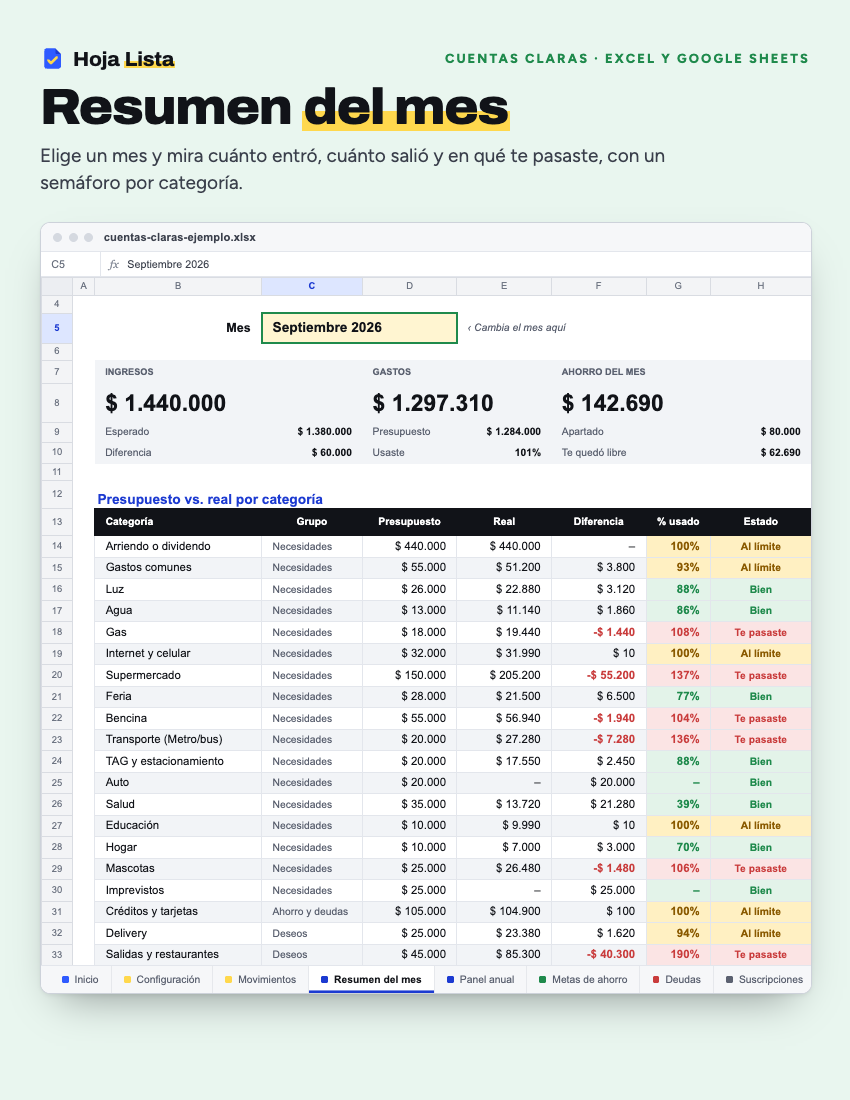This screenshot has height=1100, width=850.
Task: Click the Presupuesto vs. real por categoría heading
Action: coord(210,499)
